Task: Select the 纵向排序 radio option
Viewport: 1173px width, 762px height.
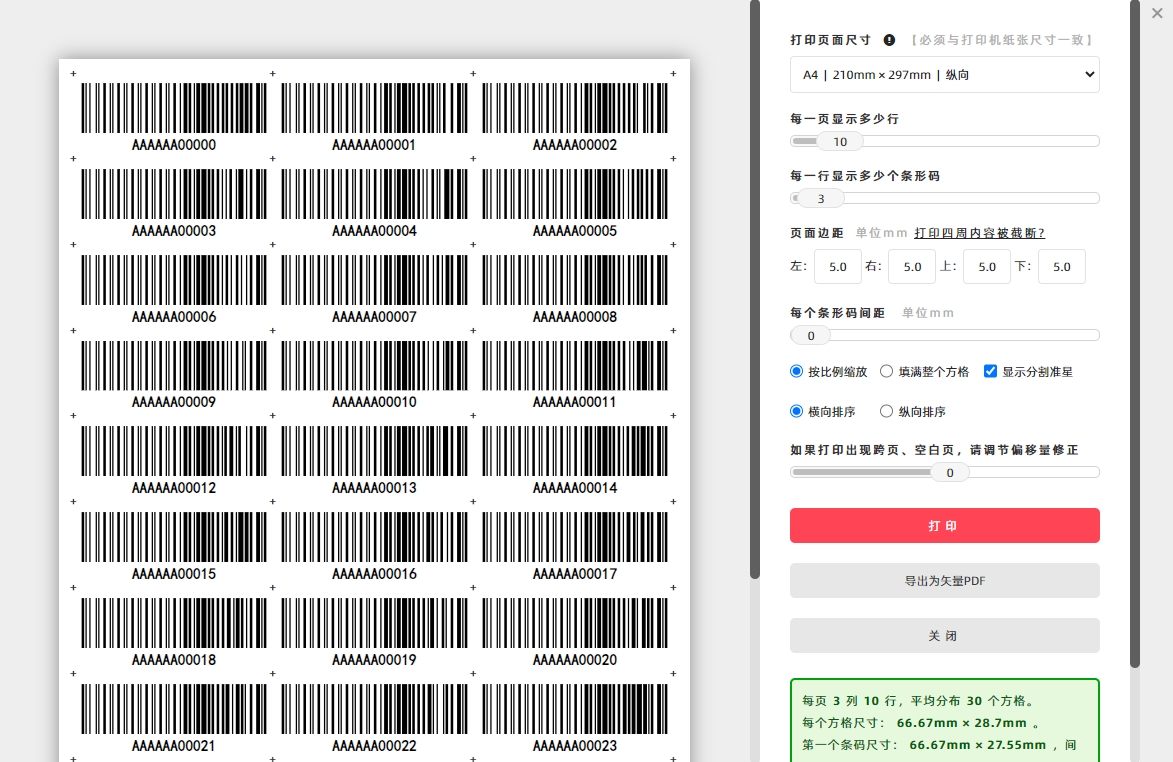Action: (886, 411)
